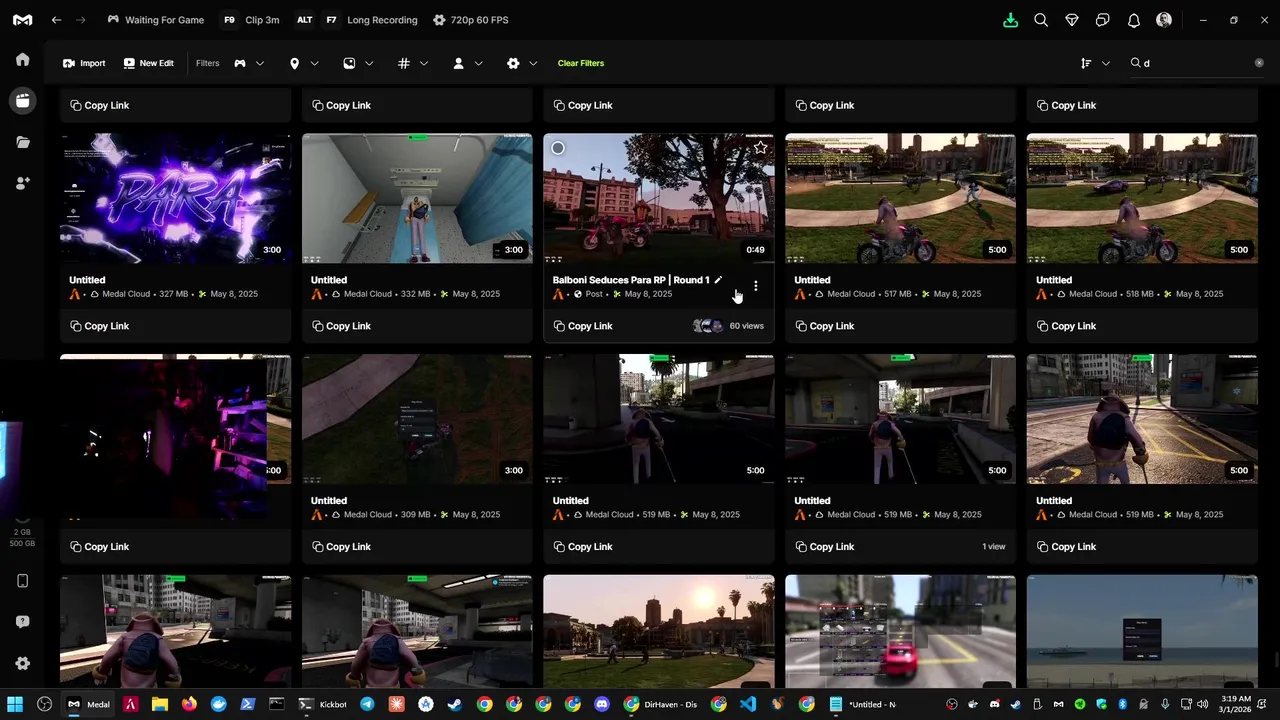Click the search field containing 'd'
Screen dimensions: 1280x720
1196,63
